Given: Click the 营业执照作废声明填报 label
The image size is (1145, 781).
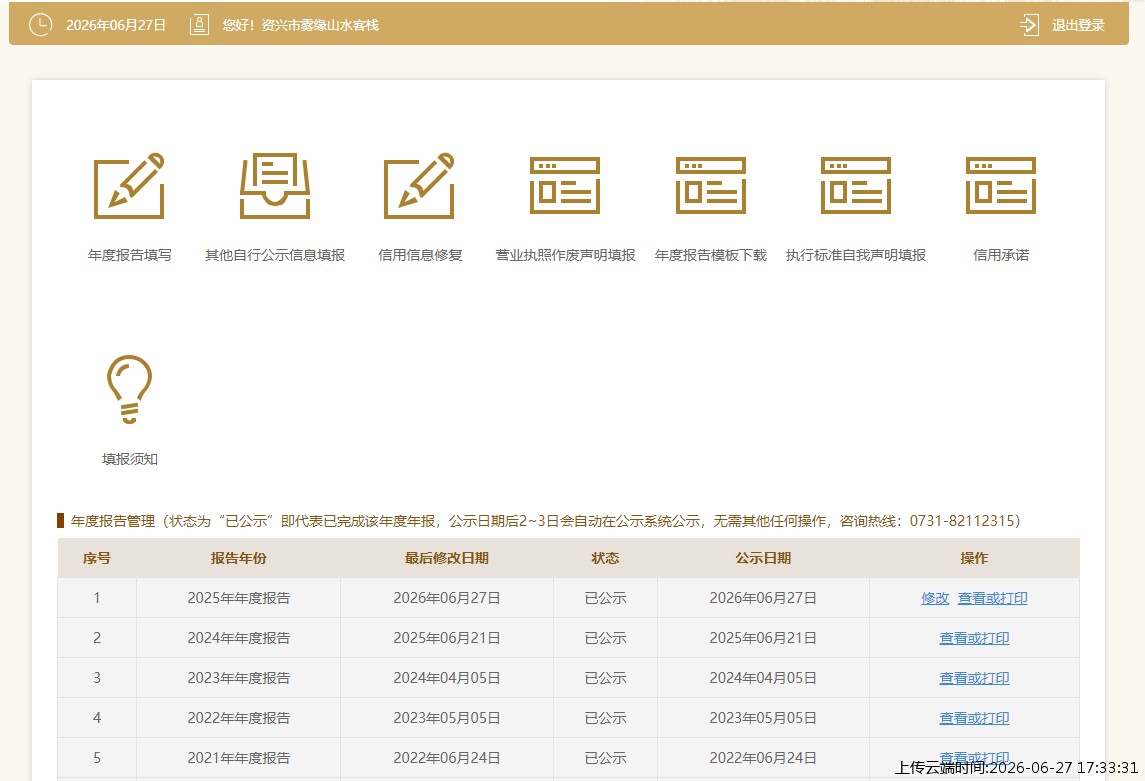Looking at the screenshot, I should [565, 255].
